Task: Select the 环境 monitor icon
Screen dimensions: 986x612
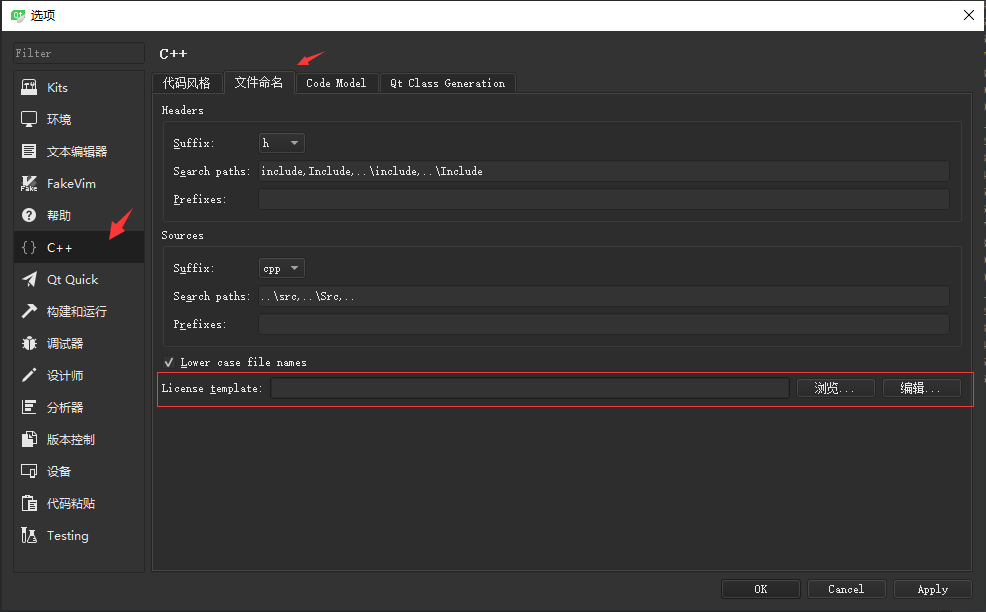Action: click(x=29, y=119)
